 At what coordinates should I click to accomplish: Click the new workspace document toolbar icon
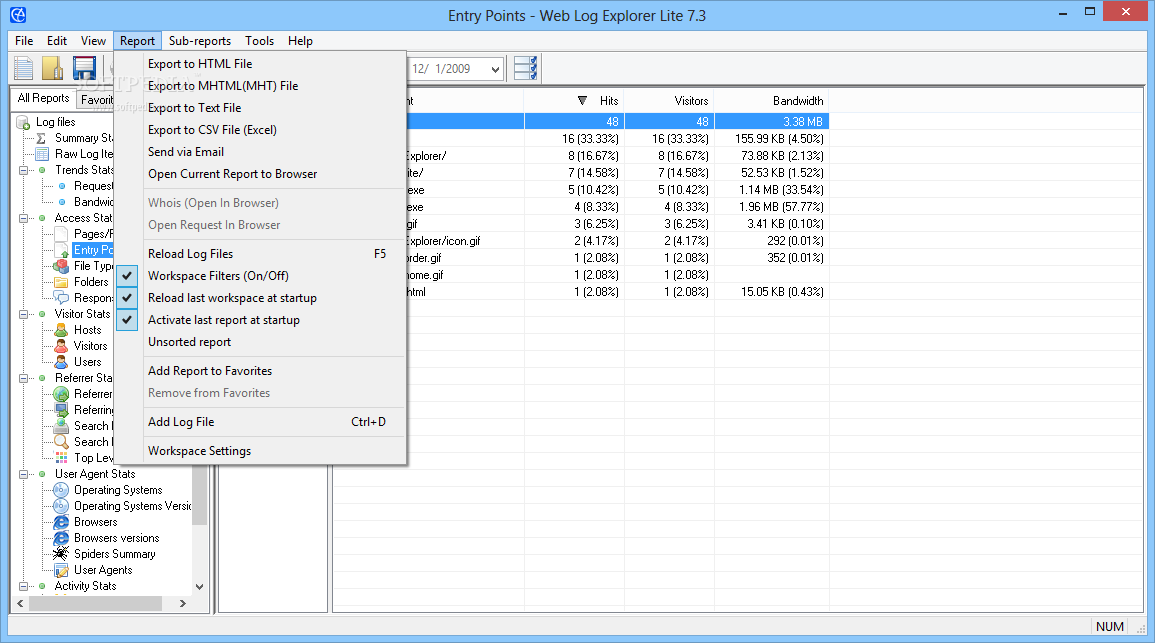pos(24,68)
